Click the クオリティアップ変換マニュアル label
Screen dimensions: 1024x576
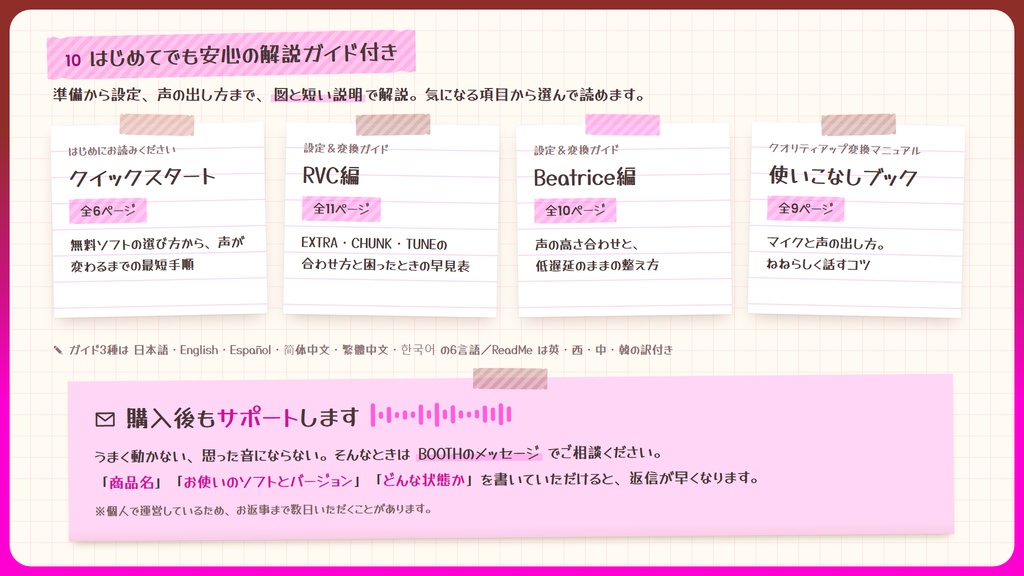[x=844, y=150]
